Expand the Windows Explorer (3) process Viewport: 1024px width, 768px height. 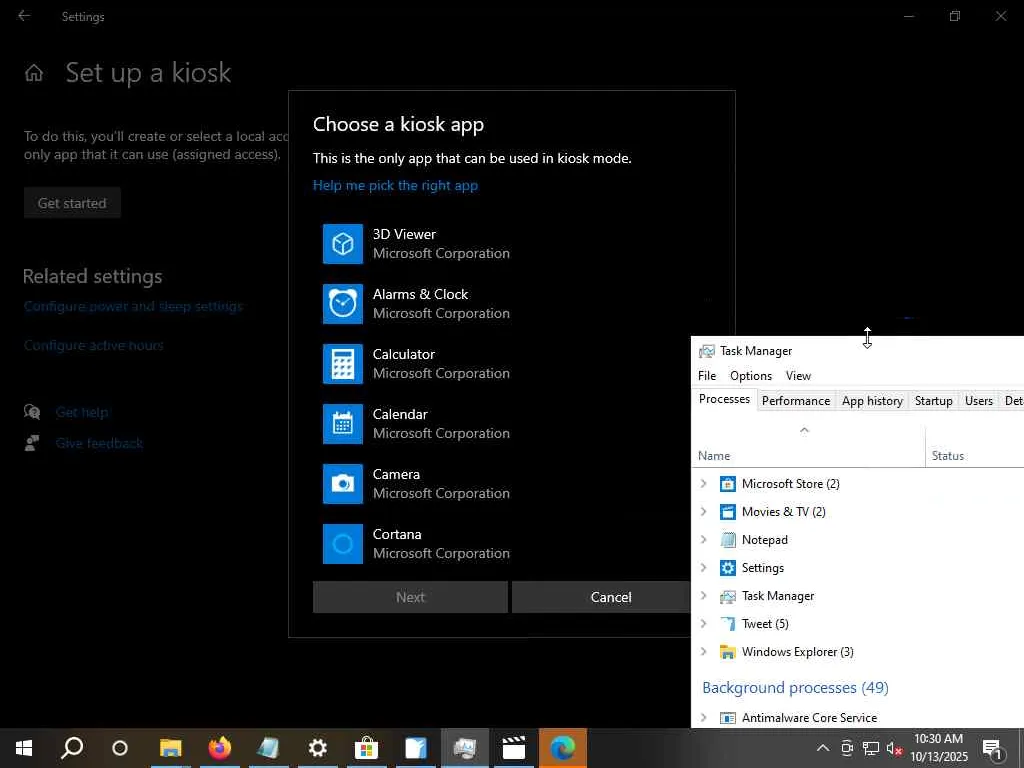point(703,652)
